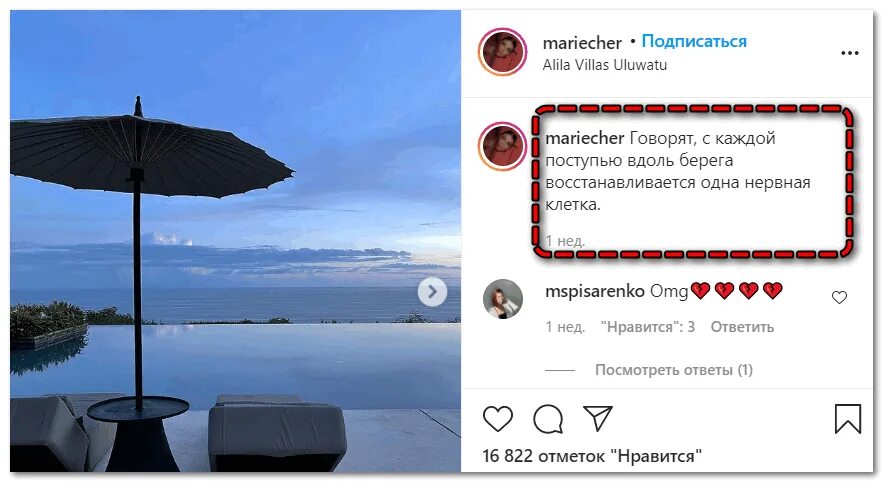Screen dimensions: 884x483
Task: Open the three-dots more options menu
Action: coord(850,53)
